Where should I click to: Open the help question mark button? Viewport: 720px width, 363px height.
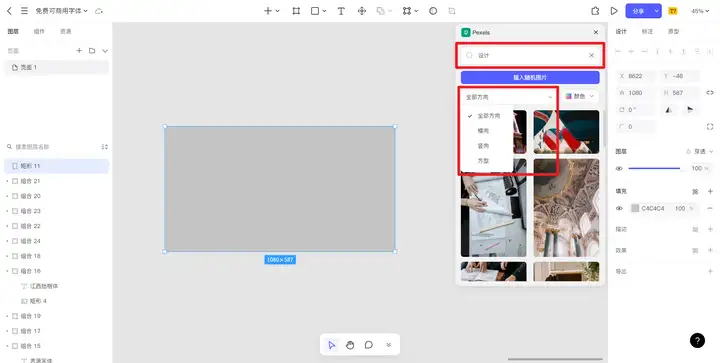click(697, 341)
